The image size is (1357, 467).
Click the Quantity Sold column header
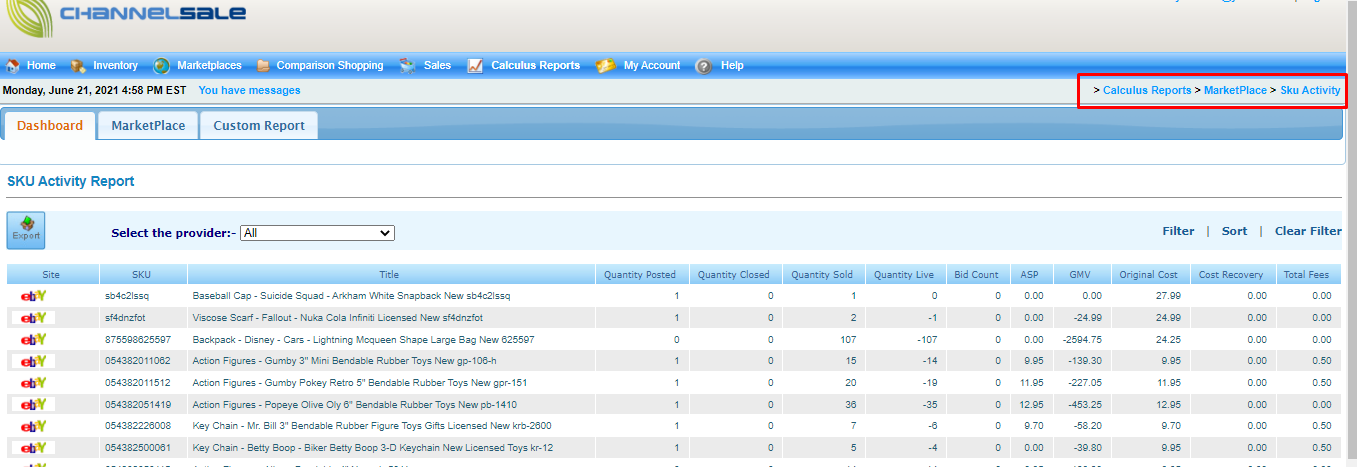tap(822, 275)
